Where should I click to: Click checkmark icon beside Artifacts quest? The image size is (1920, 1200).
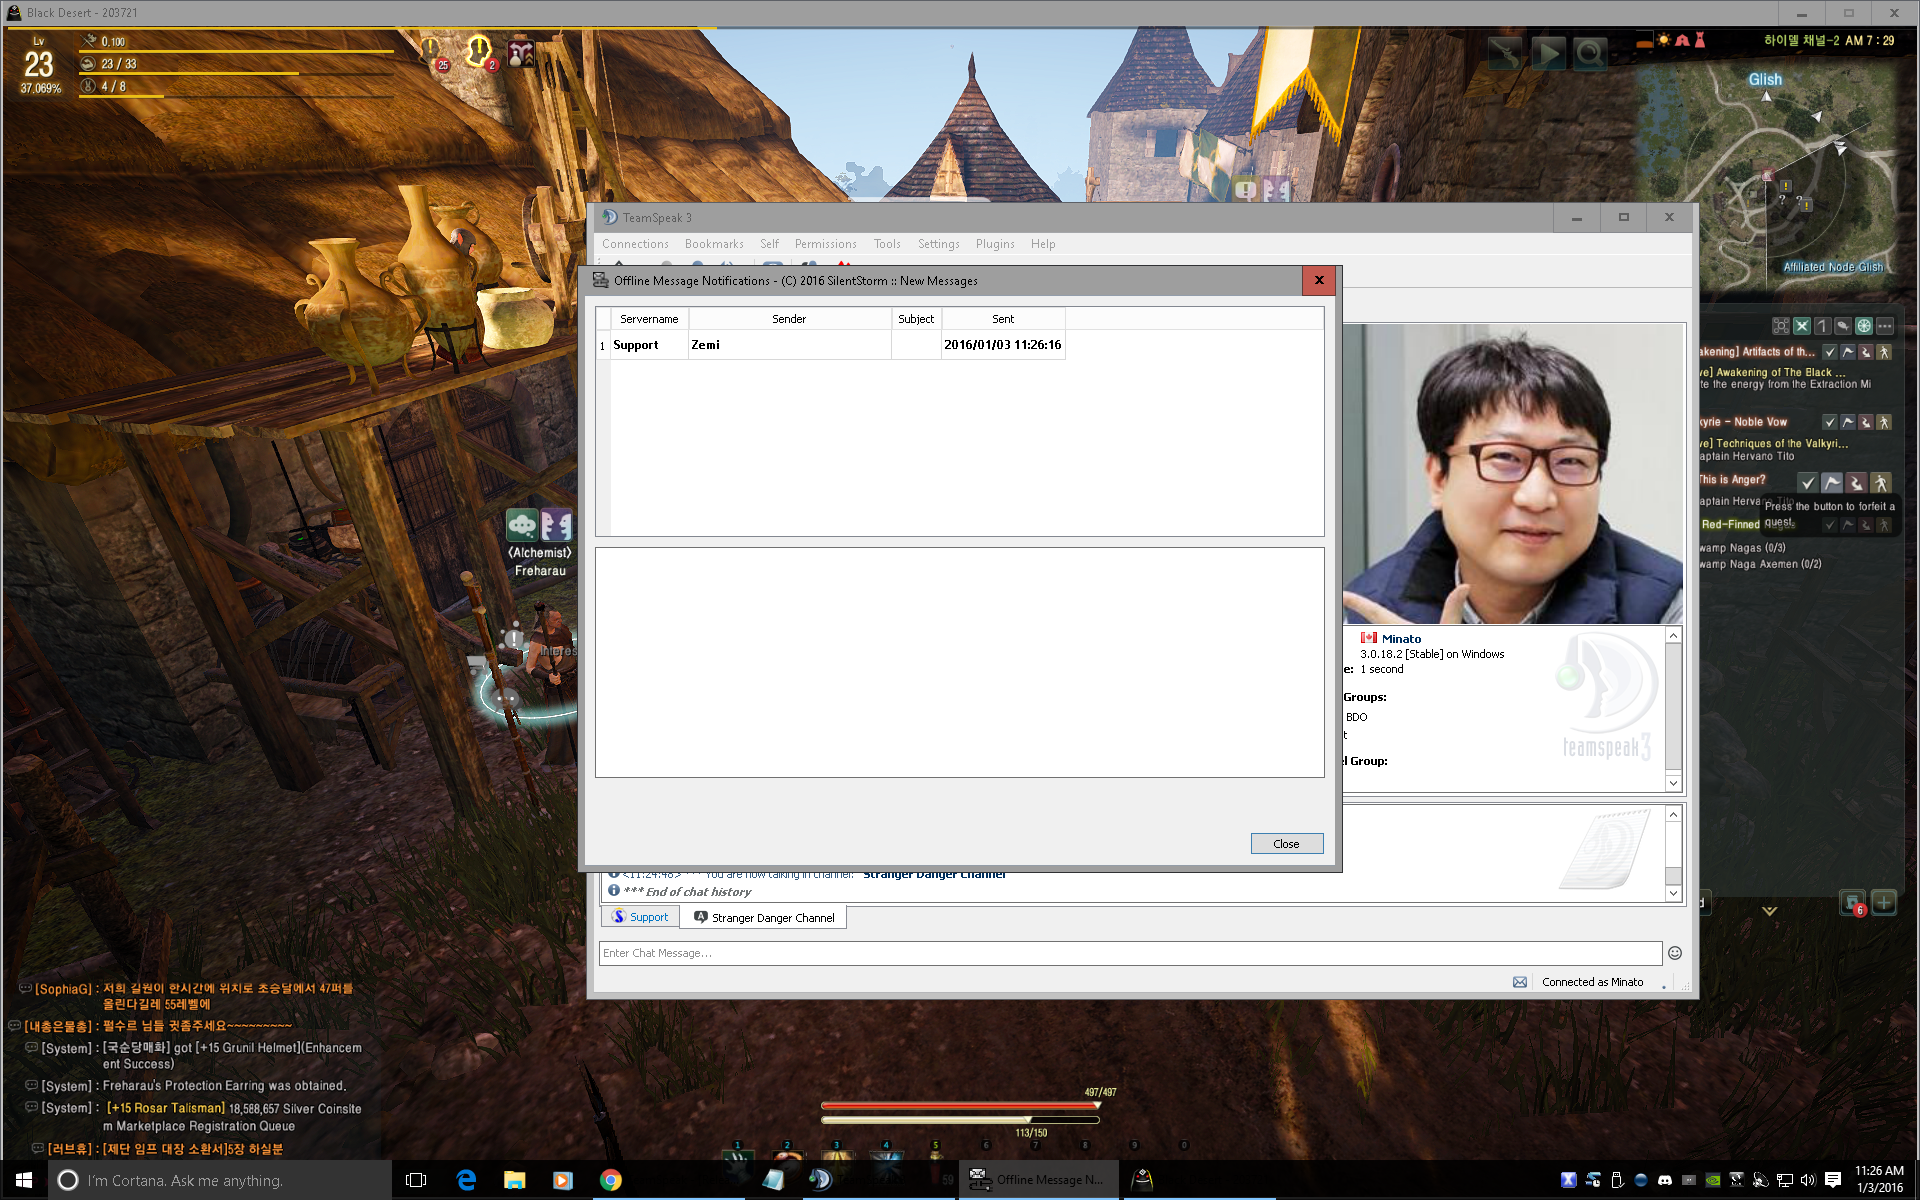pyautogui.click(x=1830, y=352)
